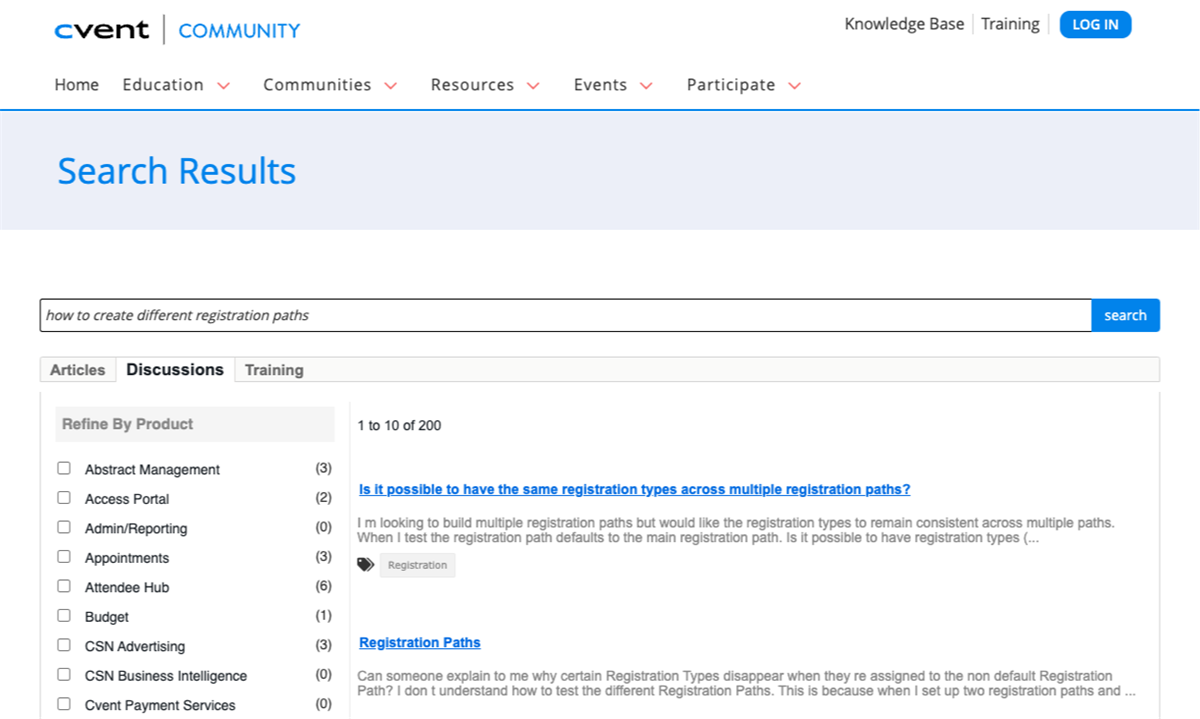
Task: Switch to the Articles tab
Action: coord(77,370)
